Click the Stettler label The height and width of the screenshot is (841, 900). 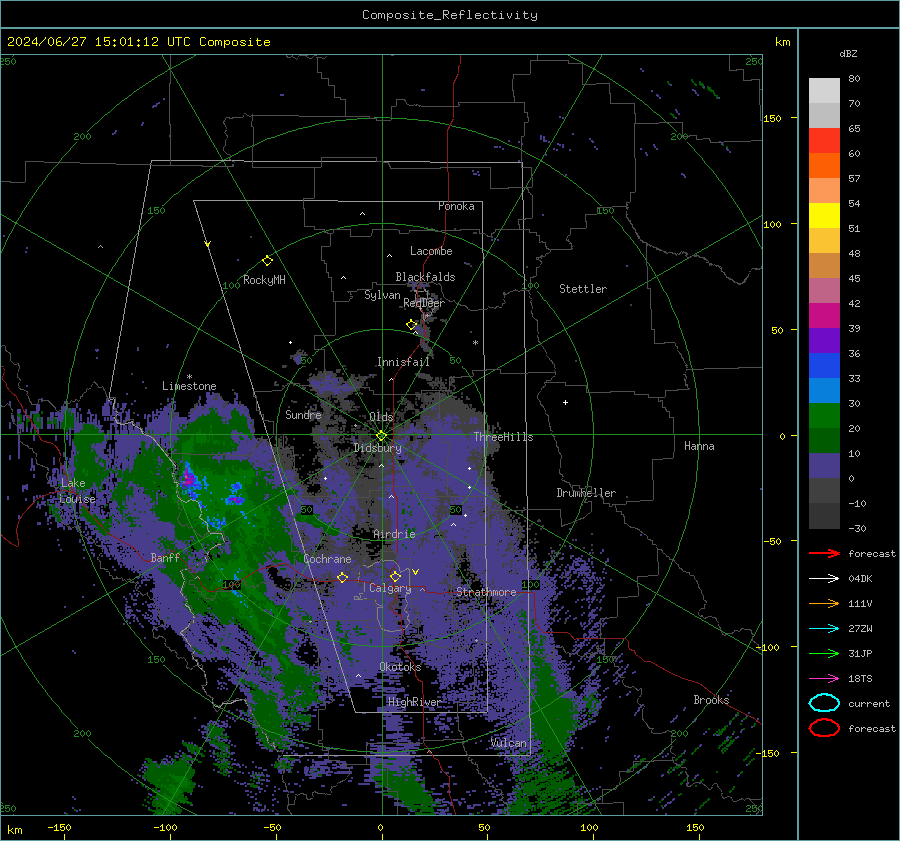pos(583,289)
